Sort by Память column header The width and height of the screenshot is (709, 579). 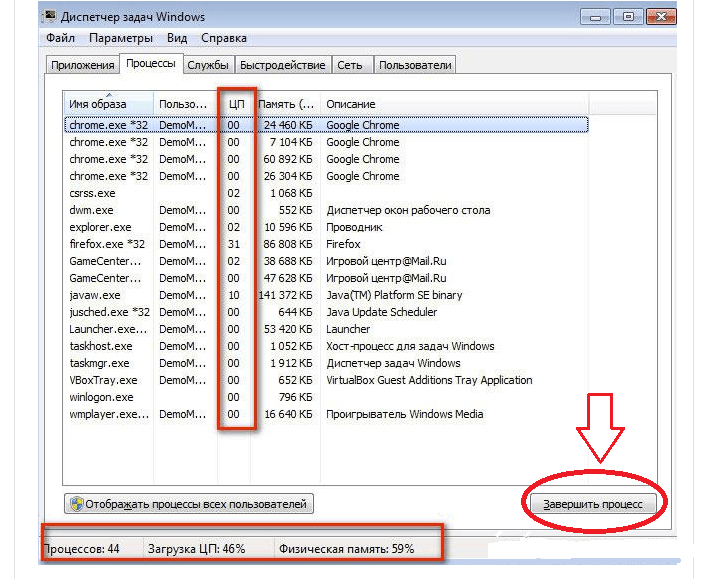(x=287, y=104)
